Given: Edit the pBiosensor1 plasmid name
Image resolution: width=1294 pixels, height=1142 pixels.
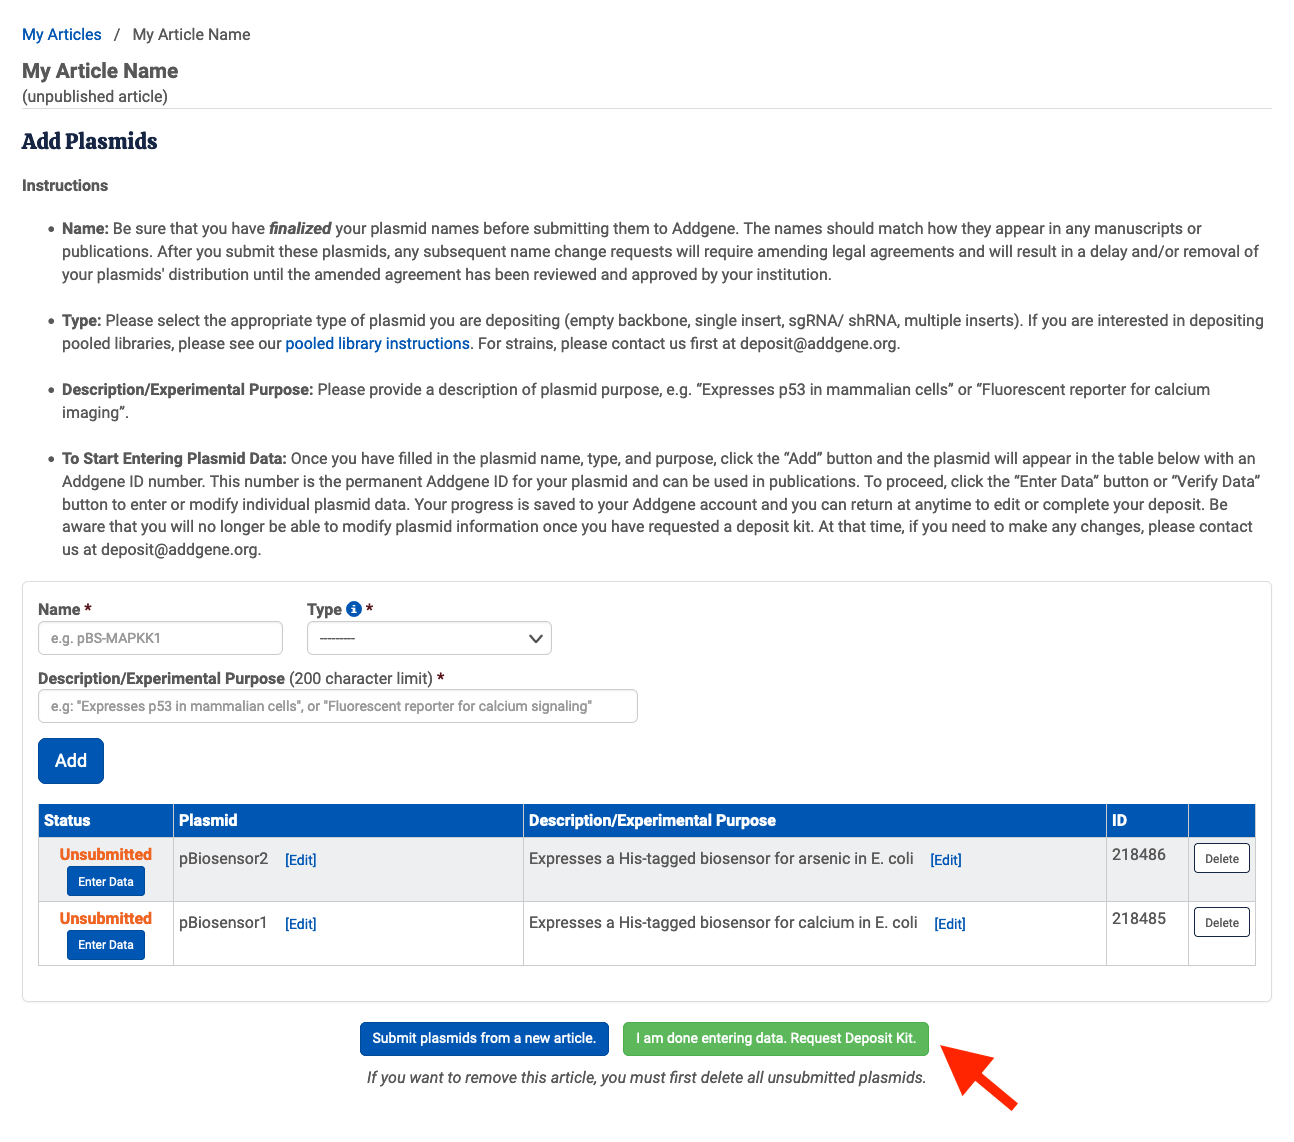Looking at the screenshot, I should coord(300,923).
